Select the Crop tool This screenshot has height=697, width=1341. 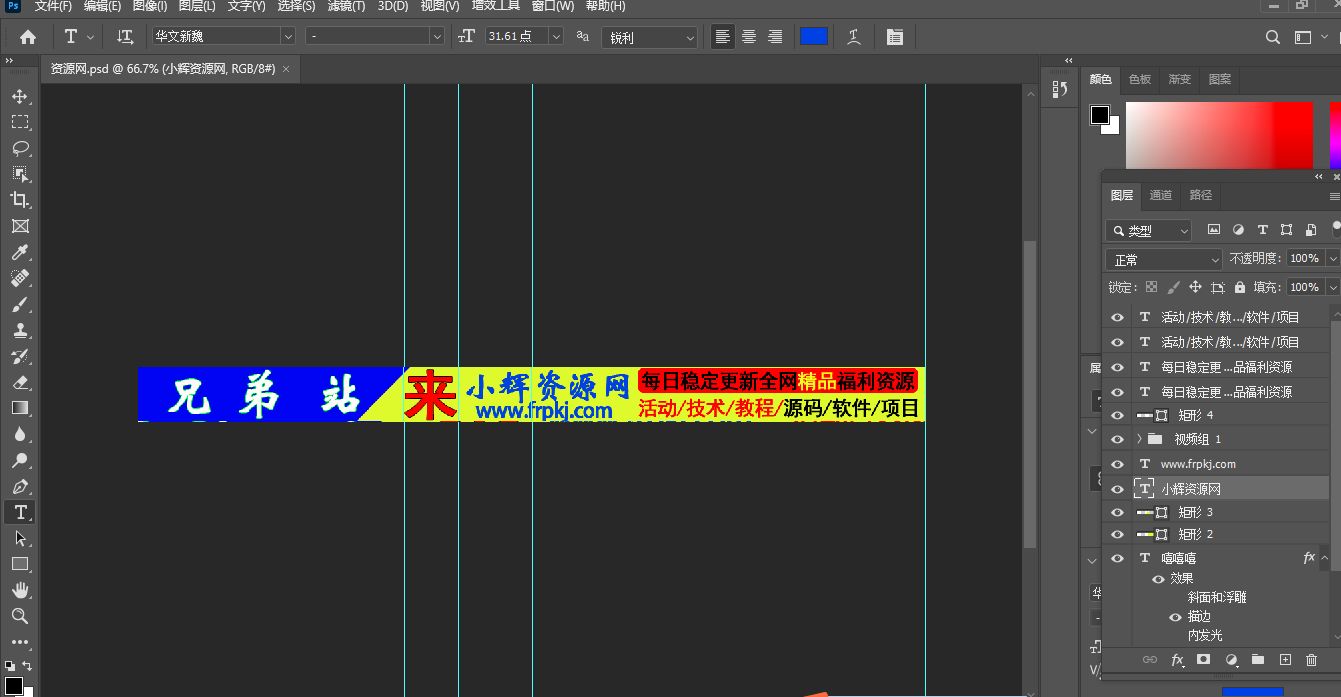point(20,200)
